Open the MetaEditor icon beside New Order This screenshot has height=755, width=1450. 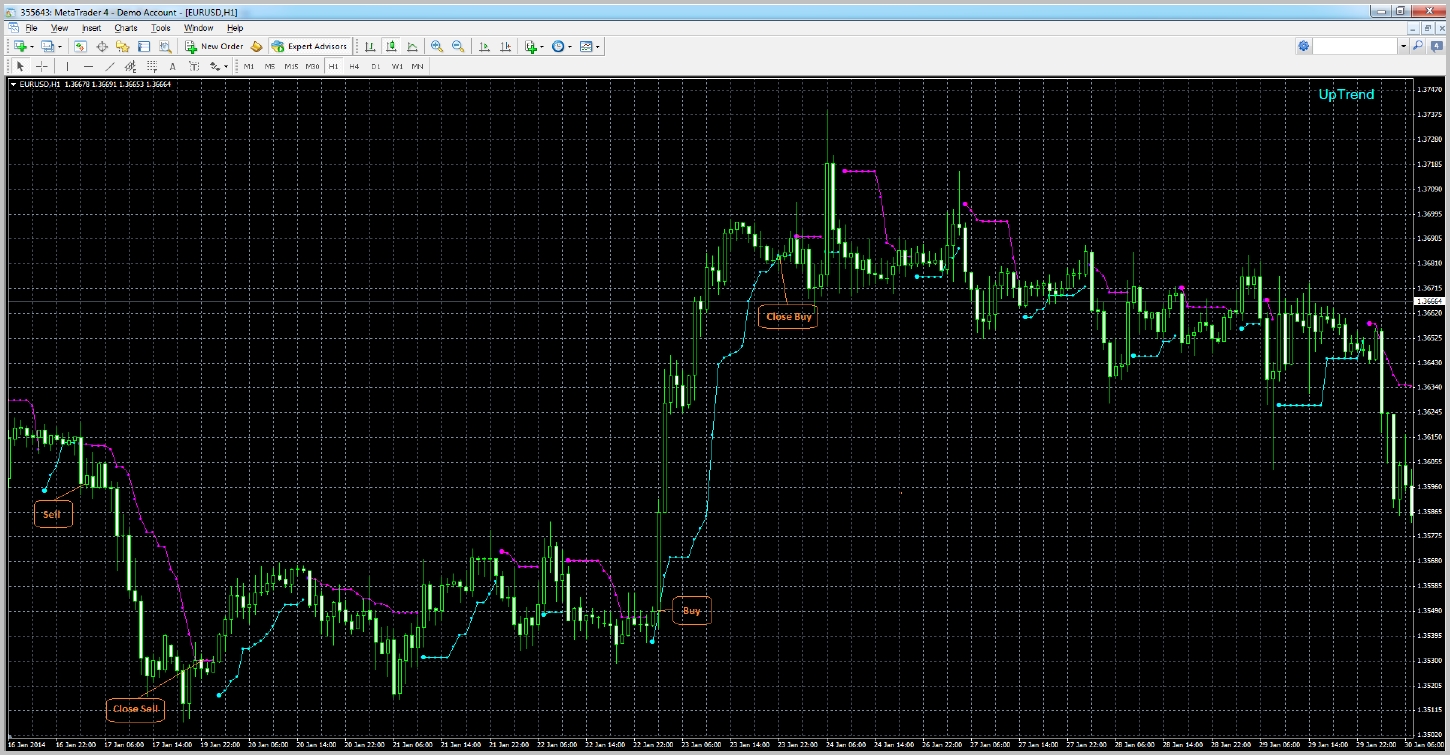[x=256, y=46]
